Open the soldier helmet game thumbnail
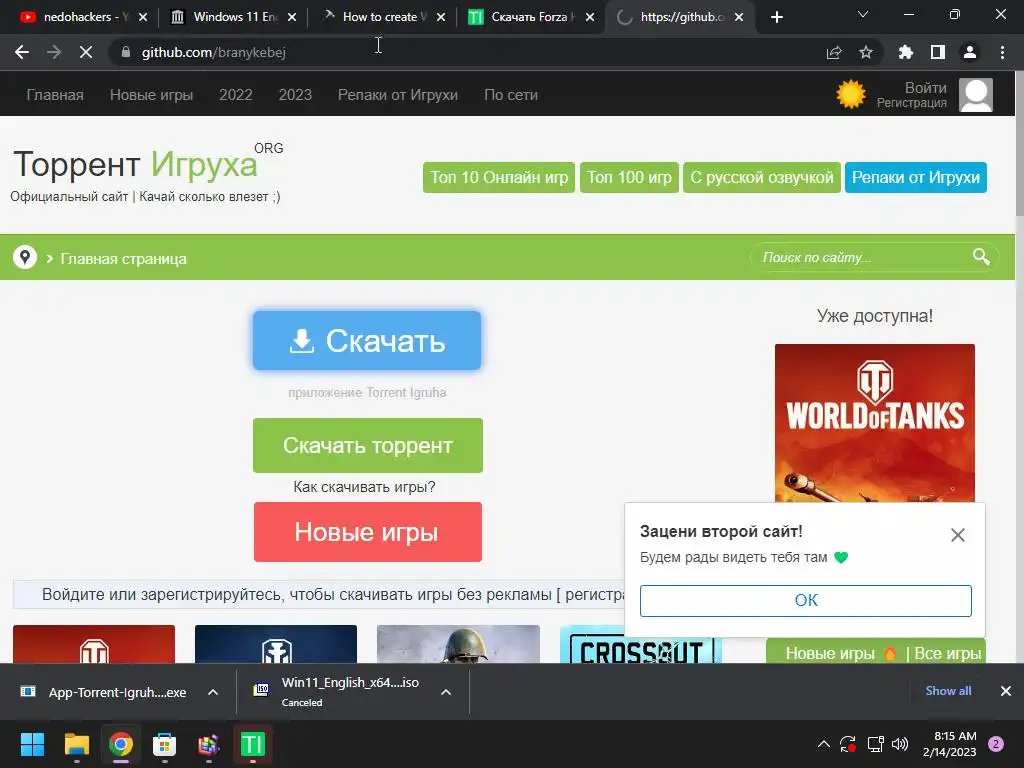1024x768 pixels. [458, 645]
